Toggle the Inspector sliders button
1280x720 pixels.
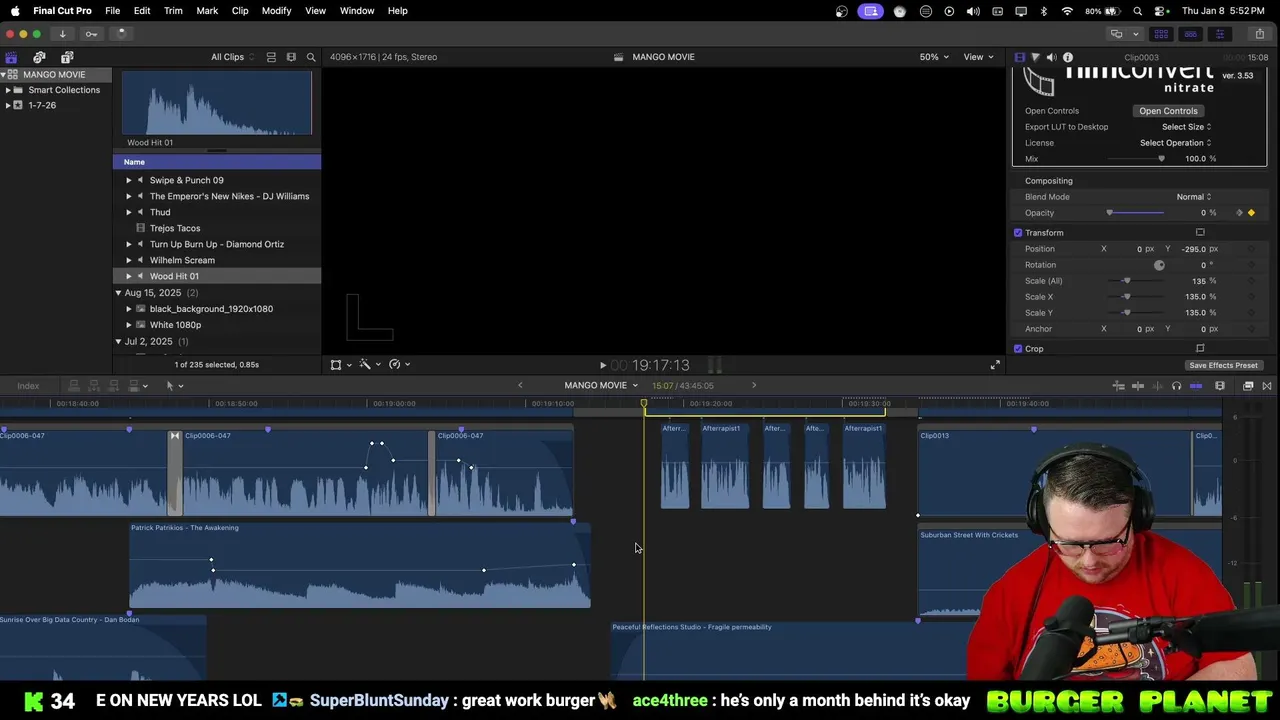(1219, 34)
